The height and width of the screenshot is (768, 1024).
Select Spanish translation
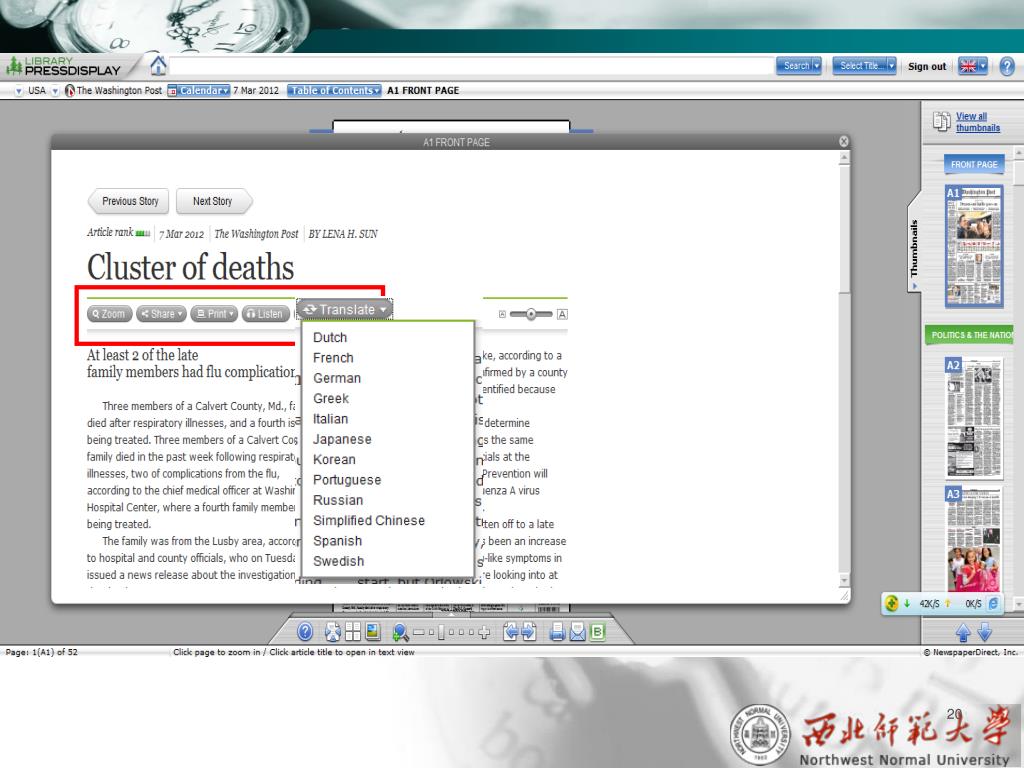click(x=337, y=541)
